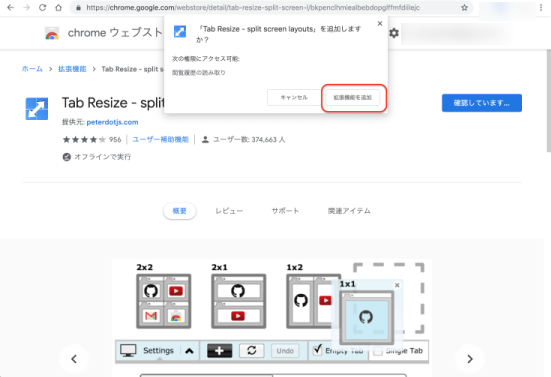The height and width of the screenshot is (377, 551).
Task: Click the Tab Resize extension icon on page
Action: [x=37, y=109]
